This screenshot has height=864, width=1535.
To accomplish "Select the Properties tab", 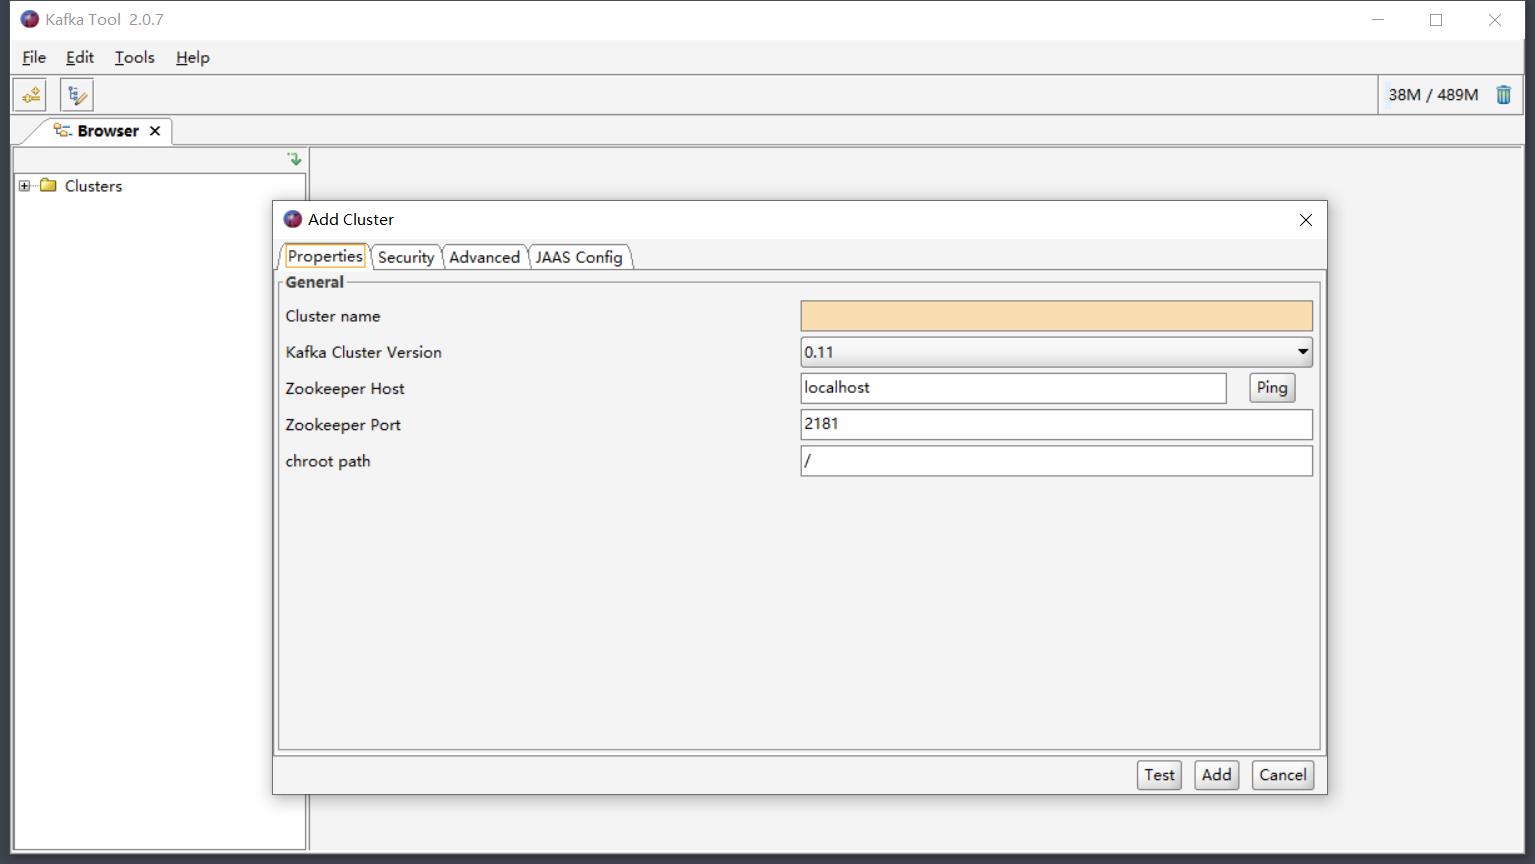I will point(324,256).
